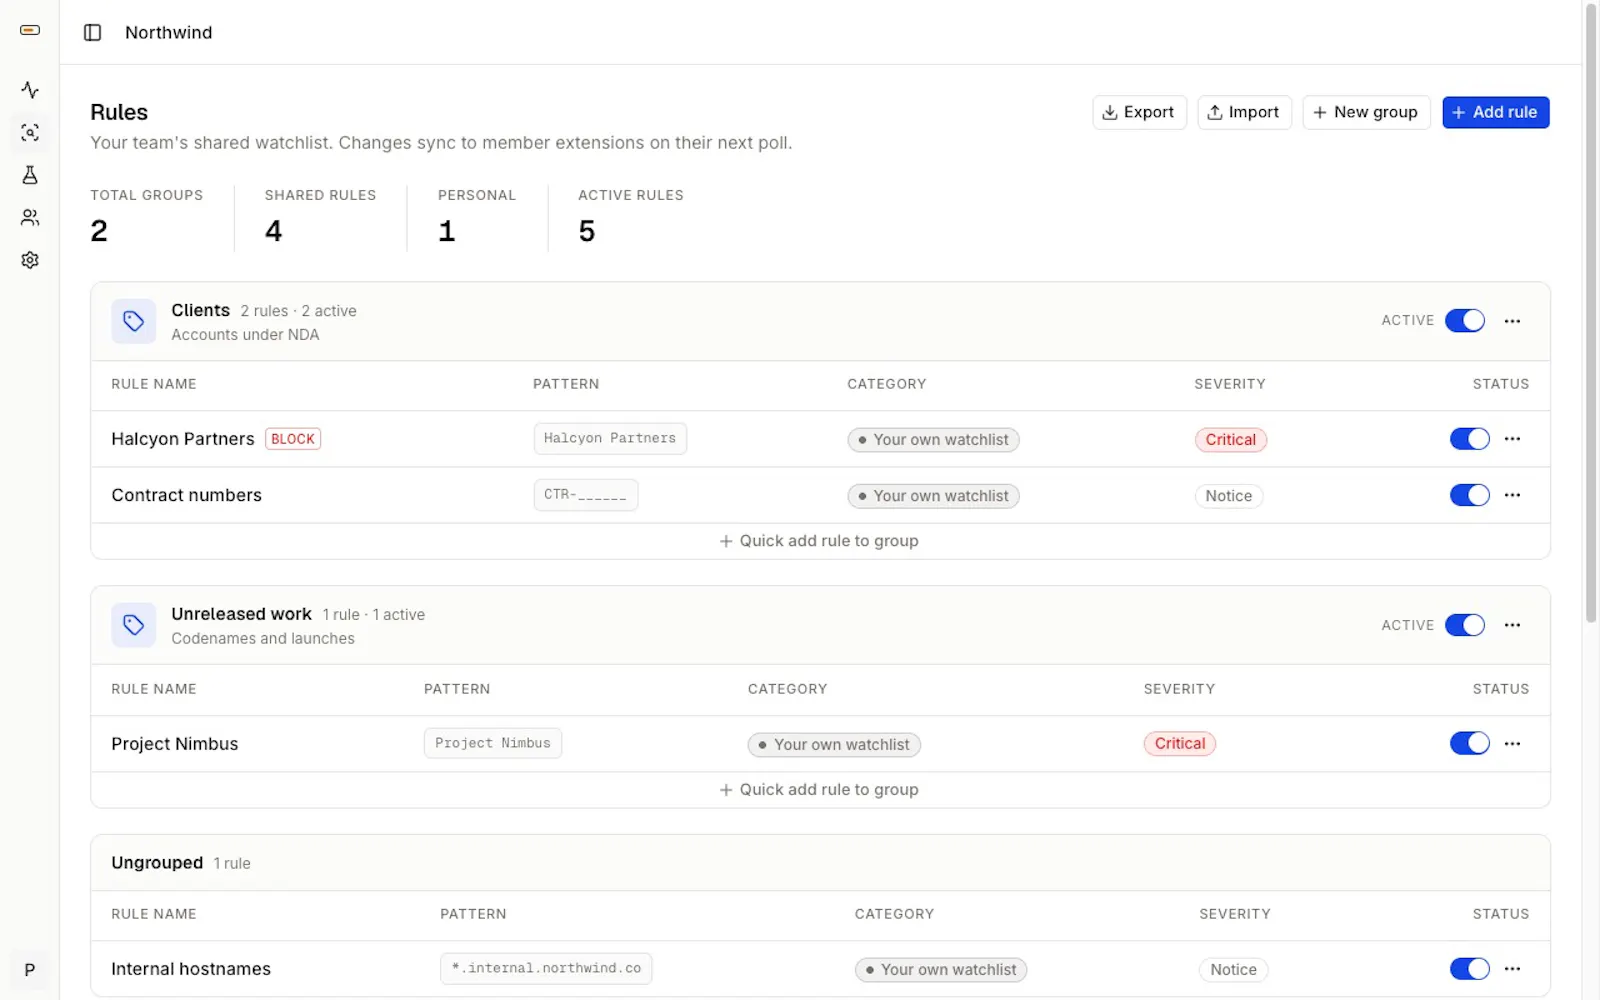Click the Clients group tag icon

click(x=134, y=321)
